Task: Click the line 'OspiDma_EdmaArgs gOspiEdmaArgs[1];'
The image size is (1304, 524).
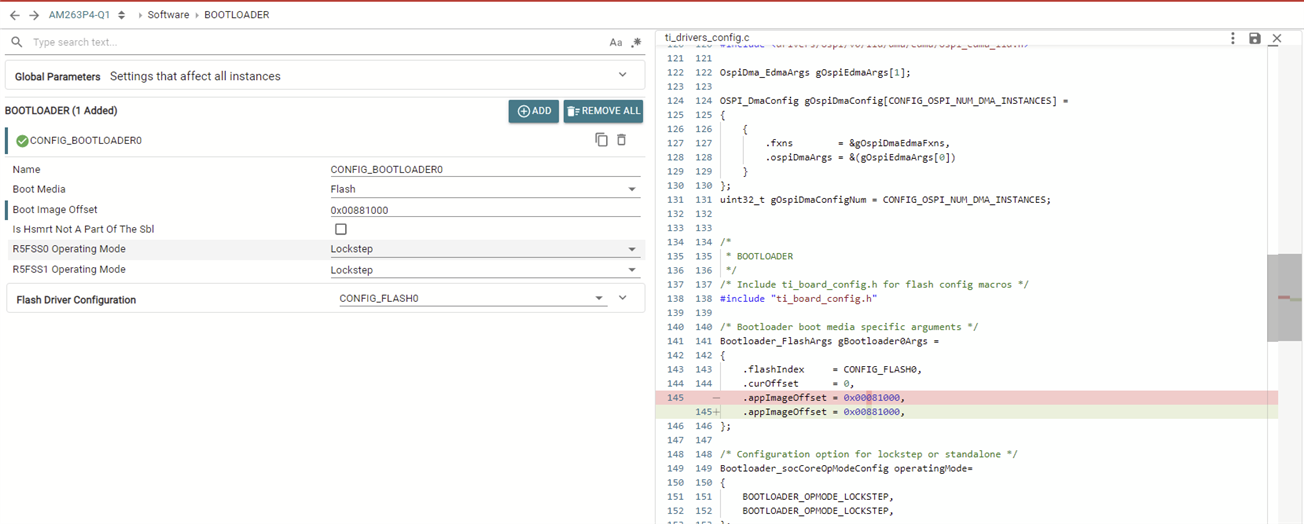Action: click(815, 72)
